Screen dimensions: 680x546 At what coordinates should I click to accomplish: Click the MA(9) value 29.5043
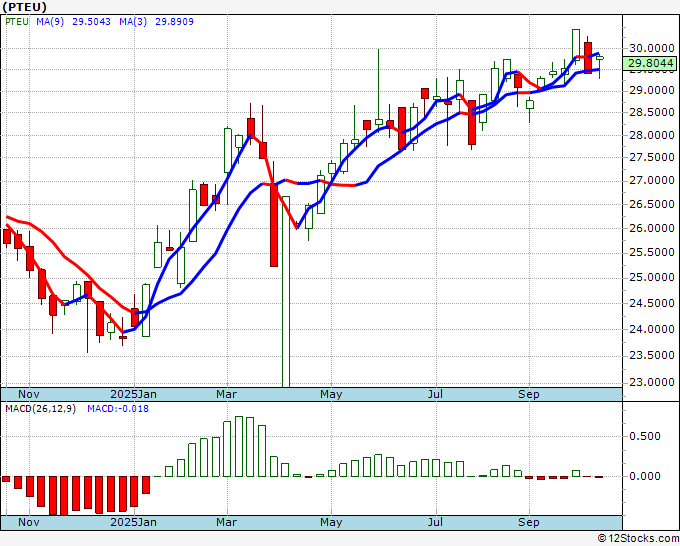[91, 22]
